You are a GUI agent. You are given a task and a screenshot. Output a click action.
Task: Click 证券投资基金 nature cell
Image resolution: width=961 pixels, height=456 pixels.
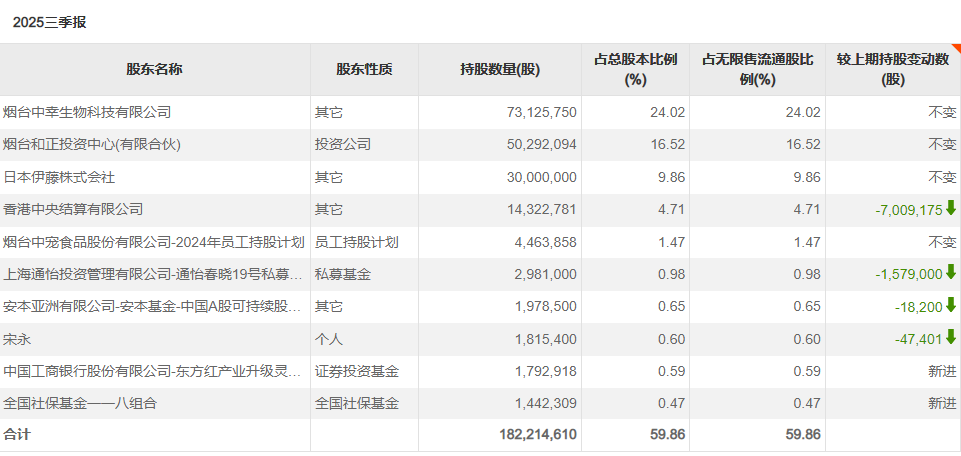point(357,371)
